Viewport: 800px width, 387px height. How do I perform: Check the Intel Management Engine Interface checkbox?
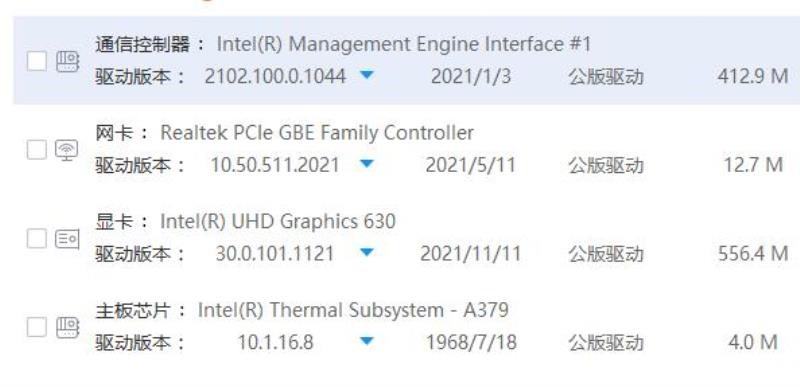pyautogui.click(x=37, y=61)
